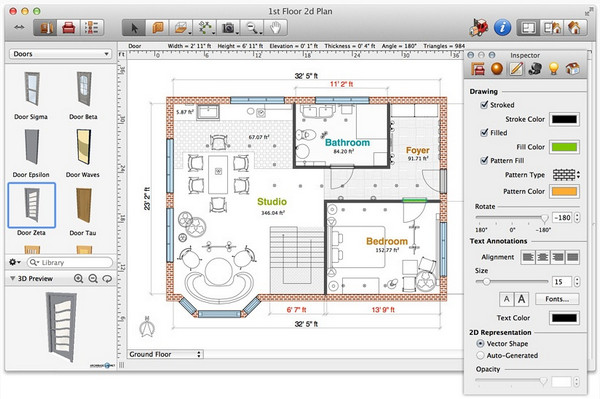The width and height of the screenshot is (600, 399).
Task: Show the building elements library tab
Action: (45, 28)
